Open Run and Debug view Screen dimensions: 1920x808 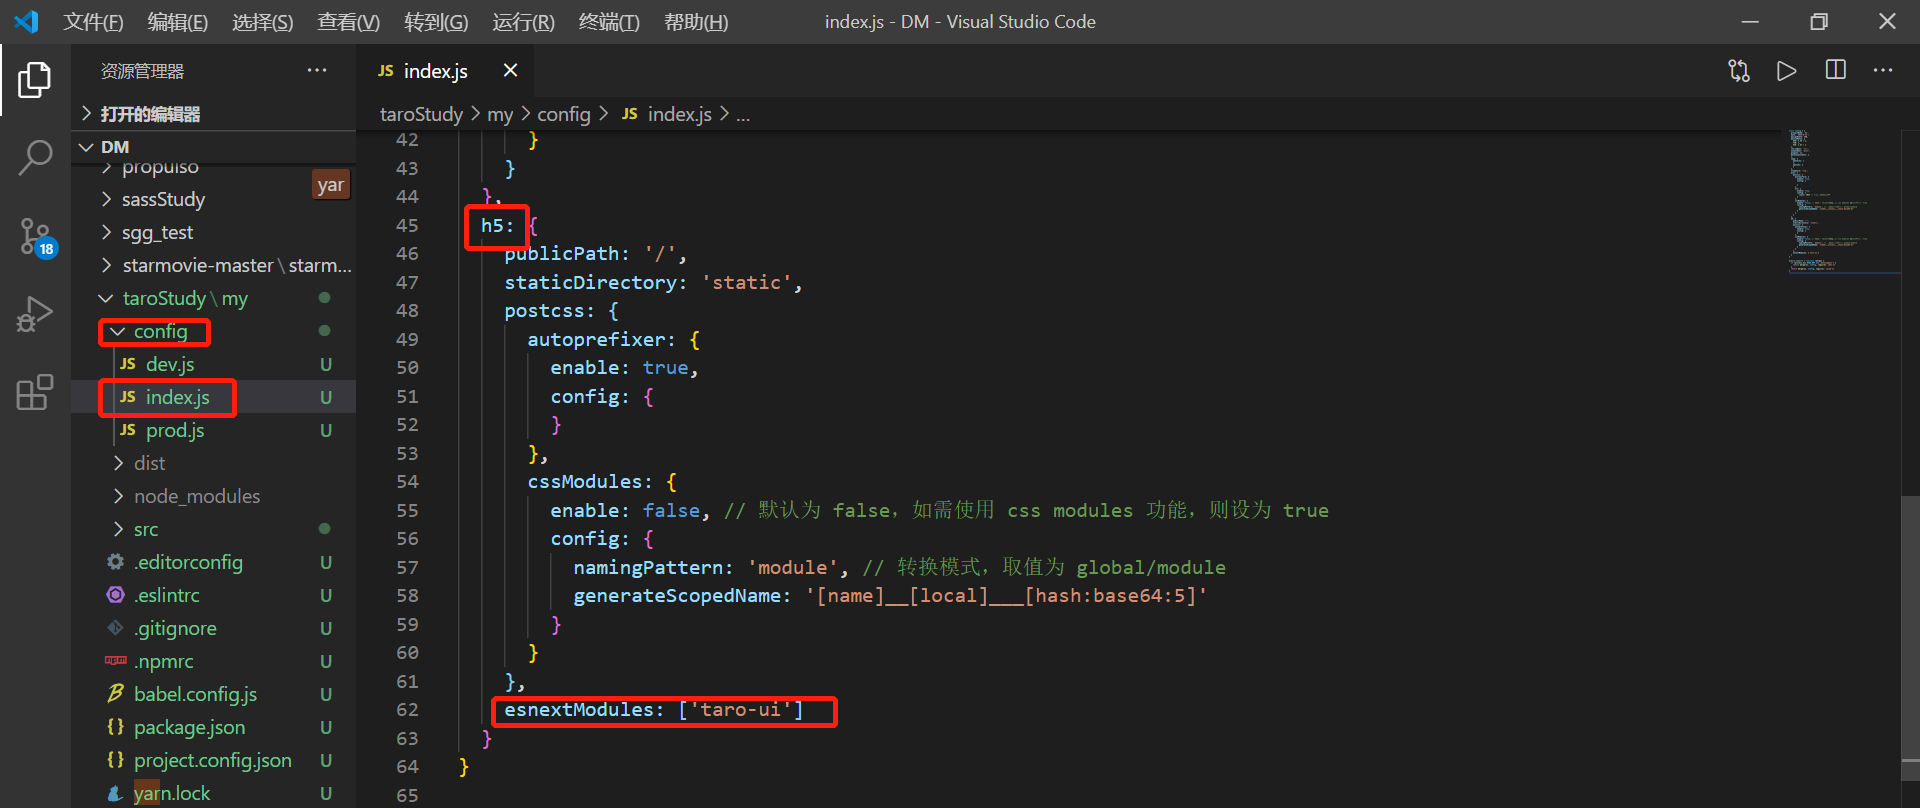coord(35,314)
